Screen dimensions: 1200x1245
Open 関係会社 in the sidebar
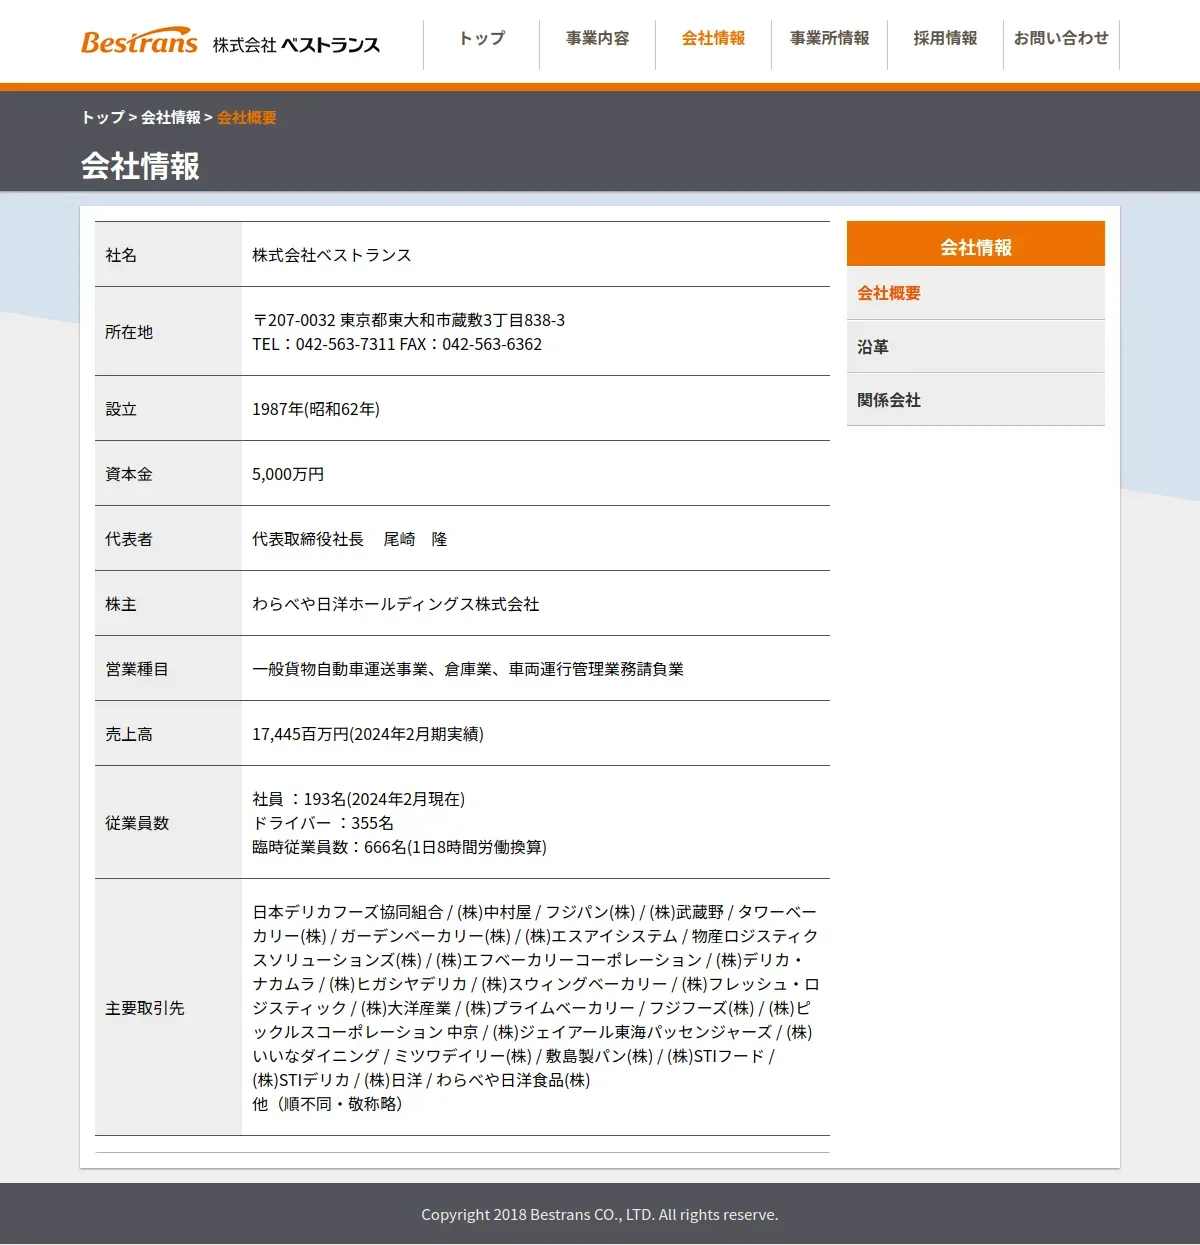976,400
